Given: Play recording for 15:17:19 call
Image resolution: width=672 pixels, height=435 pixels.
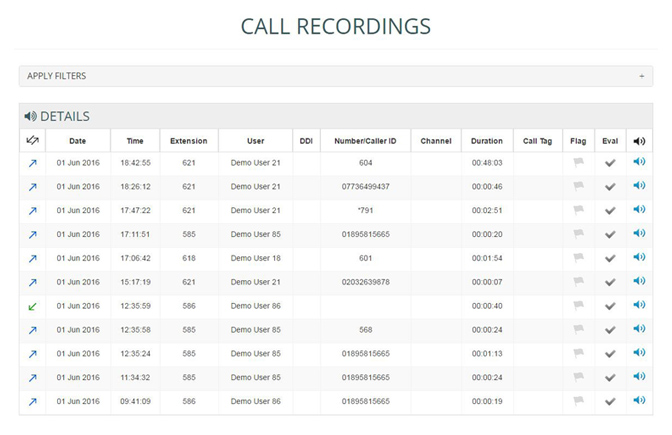Looking at the screenshot, I should click(x=639, y=281).
